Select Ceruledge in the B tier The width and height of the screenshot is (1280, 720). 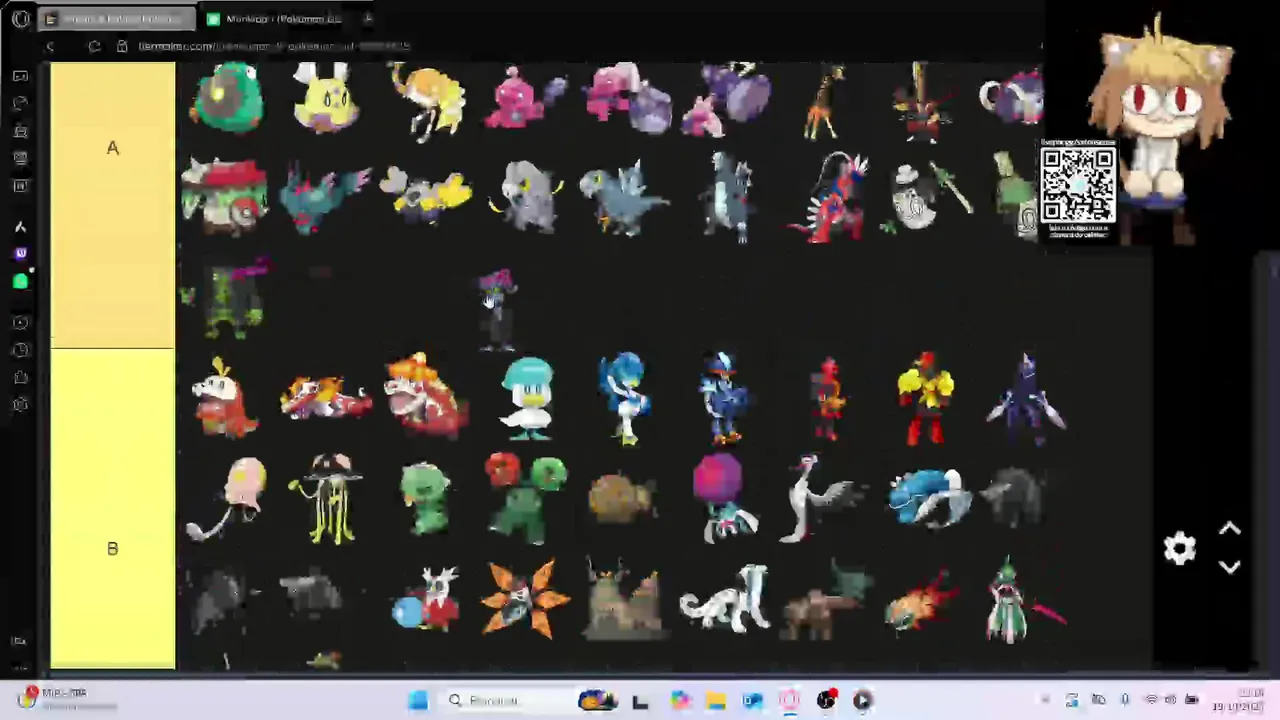(1025, 398)
